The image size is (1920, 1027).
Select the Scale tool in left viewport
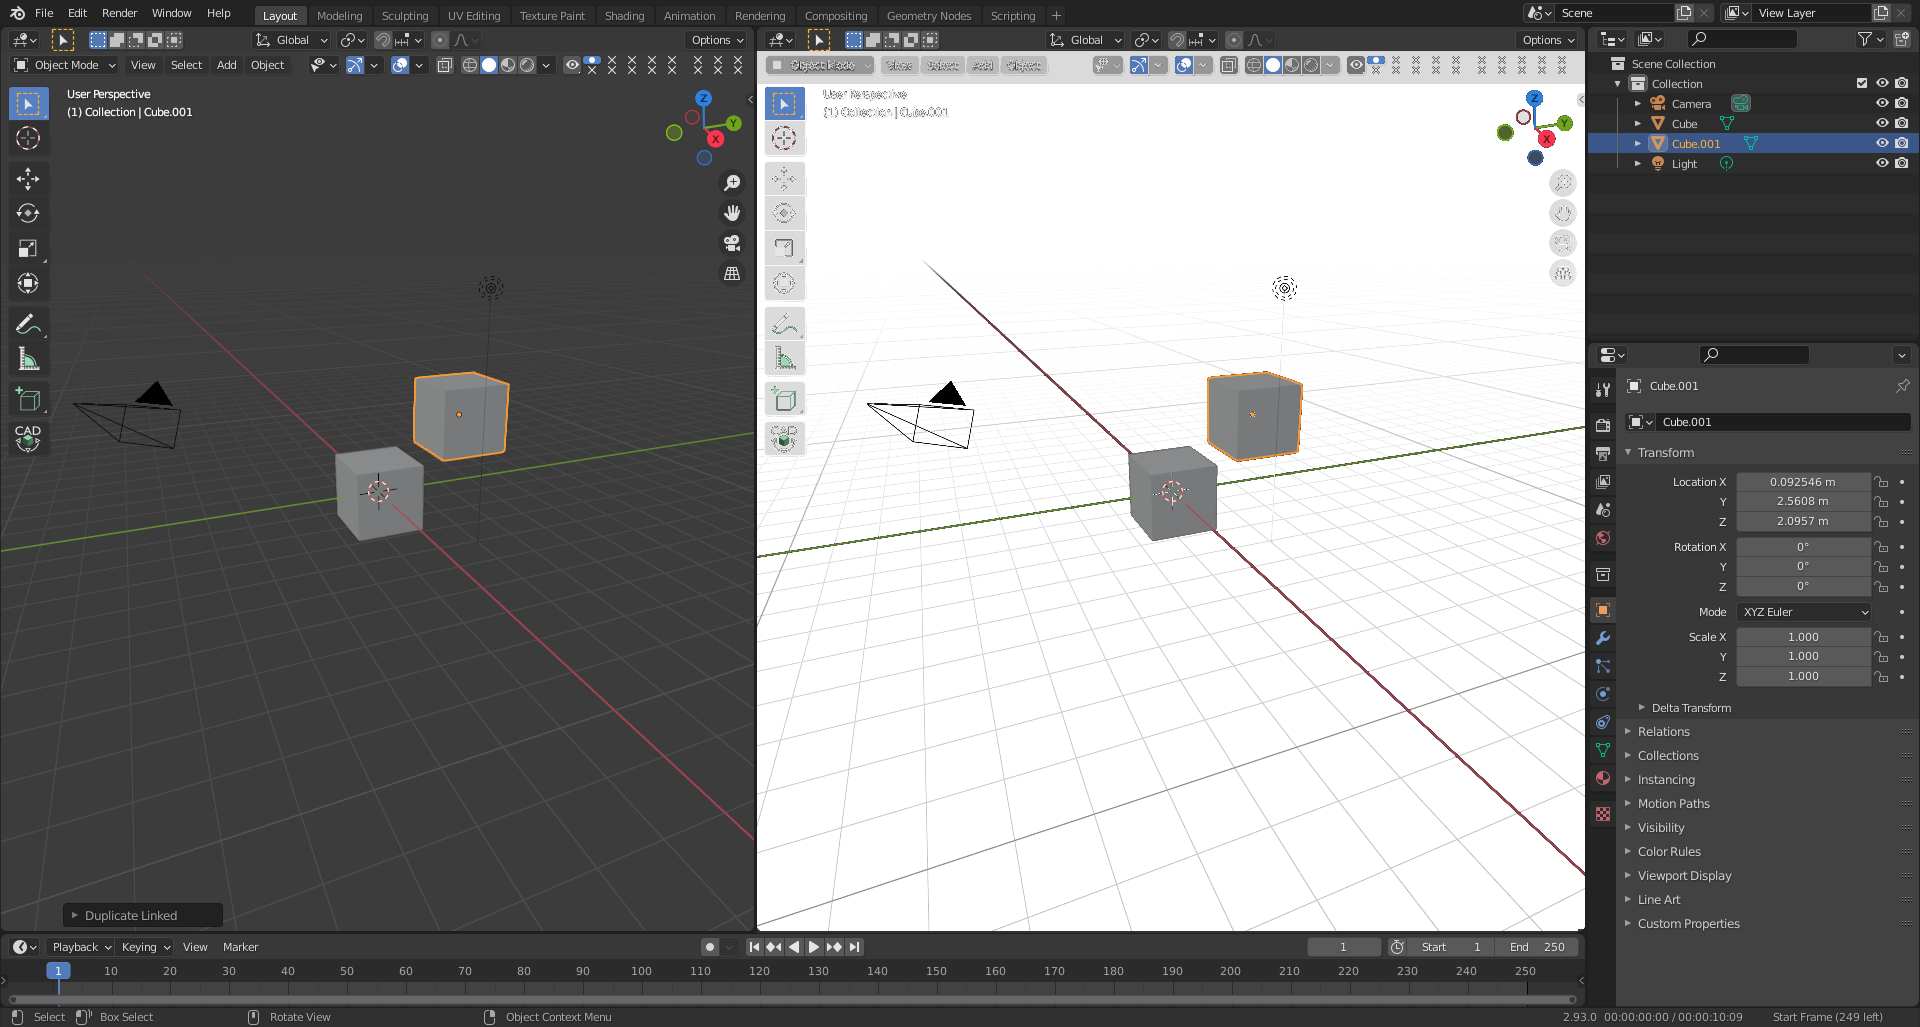(28, 248)
